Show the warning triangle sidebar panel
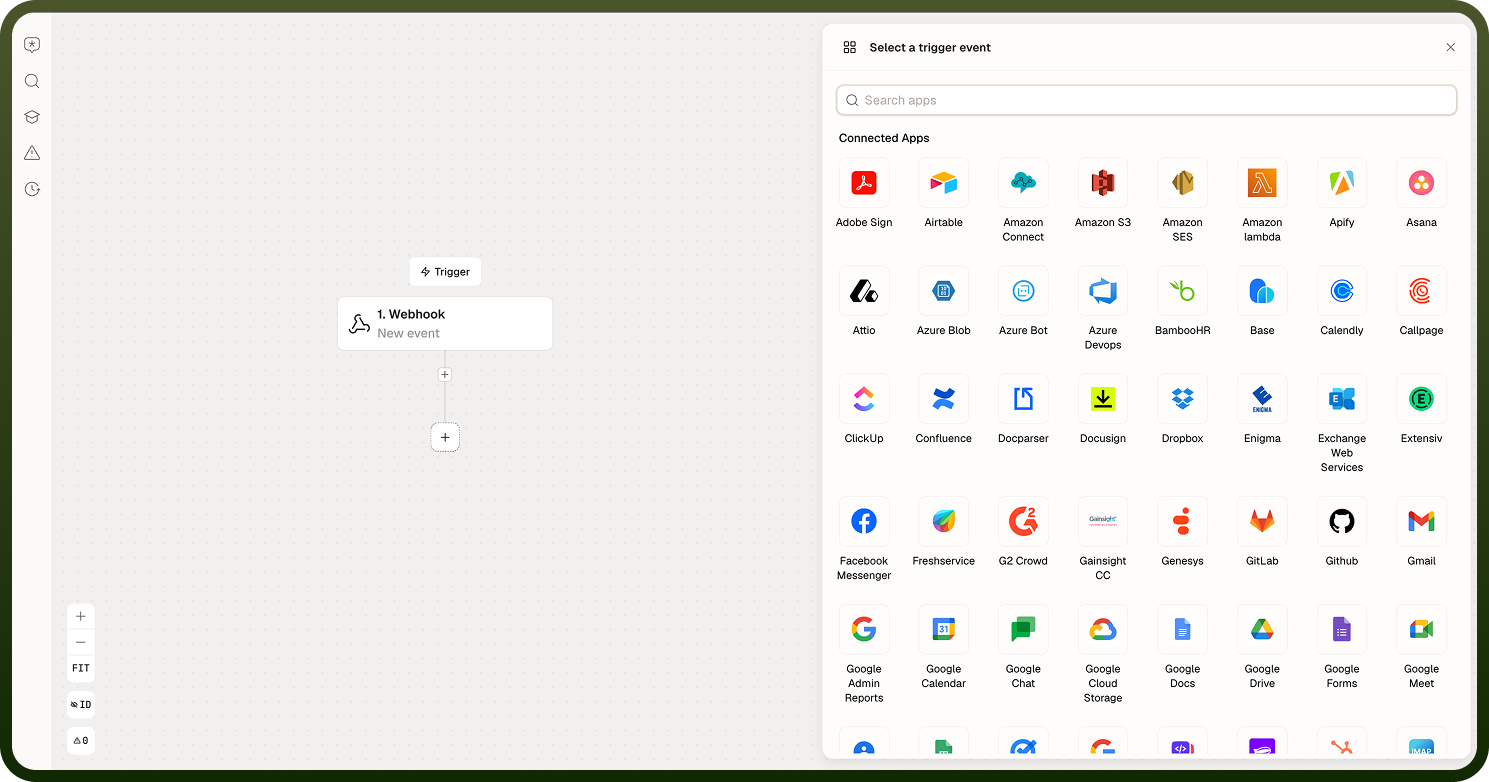Screen dimensions: 1489x782 [32, 153]
